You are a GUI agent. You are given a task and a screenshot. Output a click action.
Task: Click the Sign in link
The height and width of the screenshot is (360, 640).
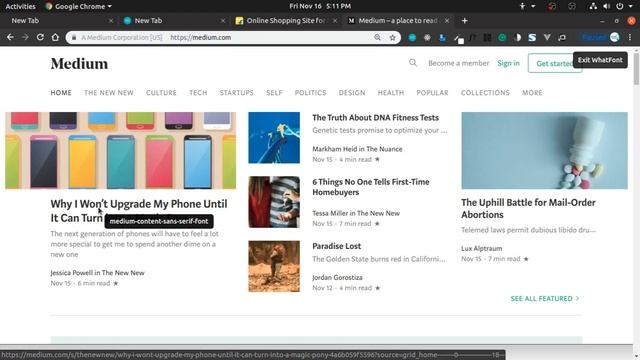pyautogui.click(x=508, y=63)
